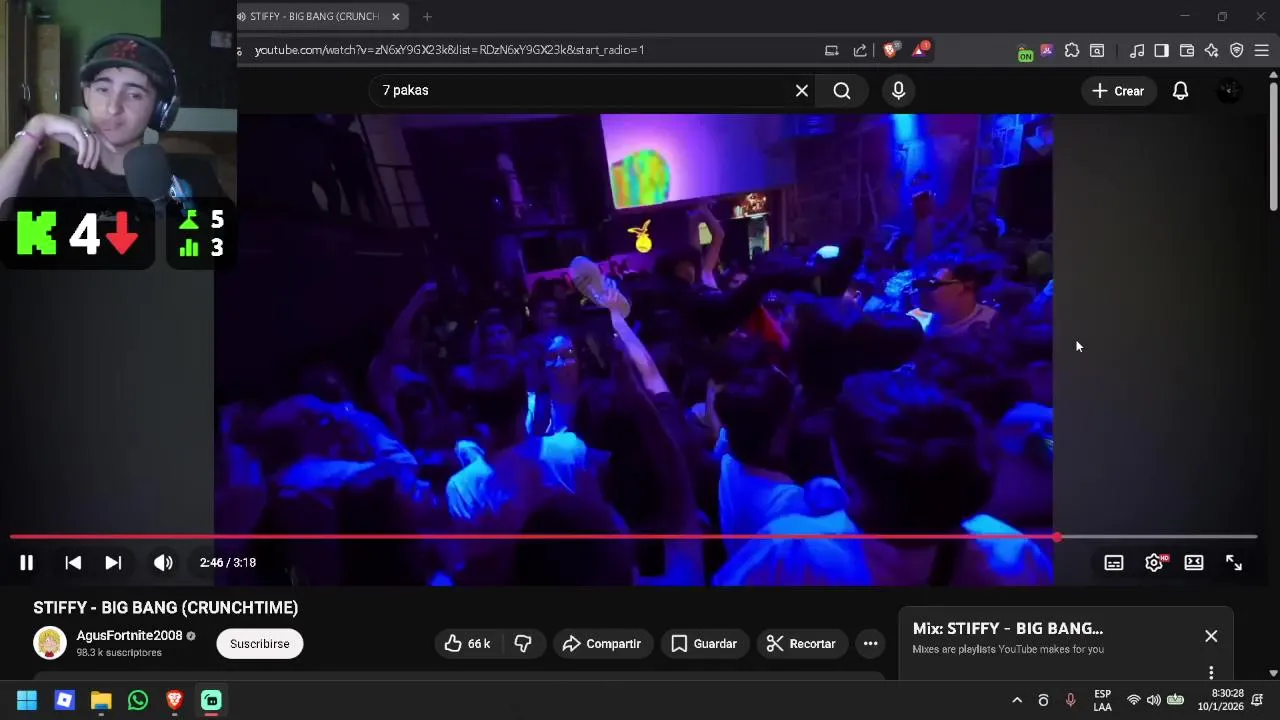Install-app icon in the address bar
The image size is (1280, 720).
click(x=831, y=50)
